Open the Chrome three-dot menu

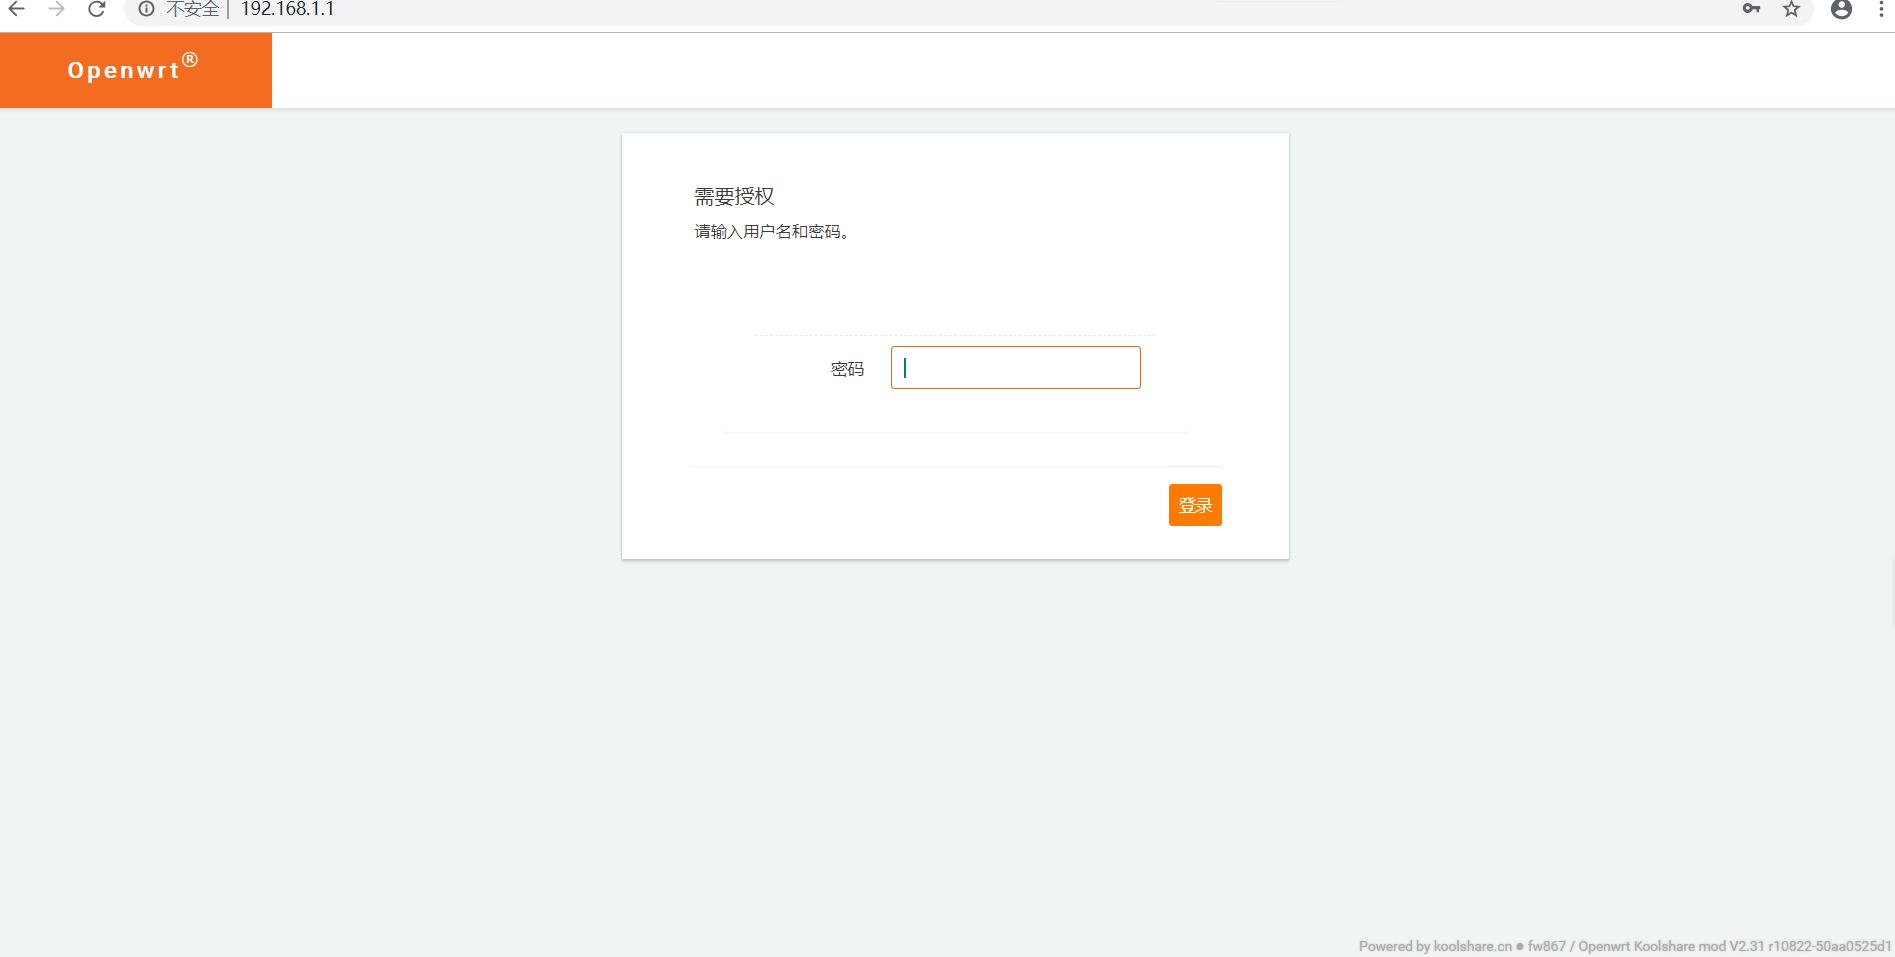point(1880,10)
